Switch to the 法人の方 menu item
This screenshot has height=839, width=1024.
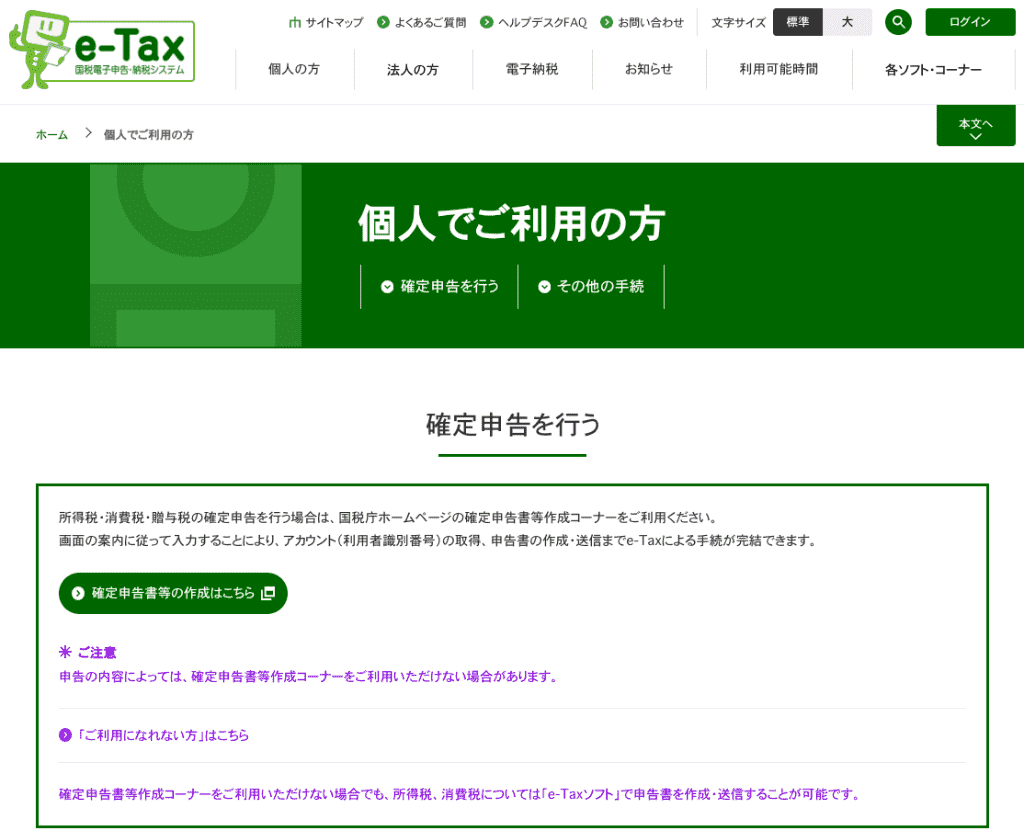click(413, 70)
